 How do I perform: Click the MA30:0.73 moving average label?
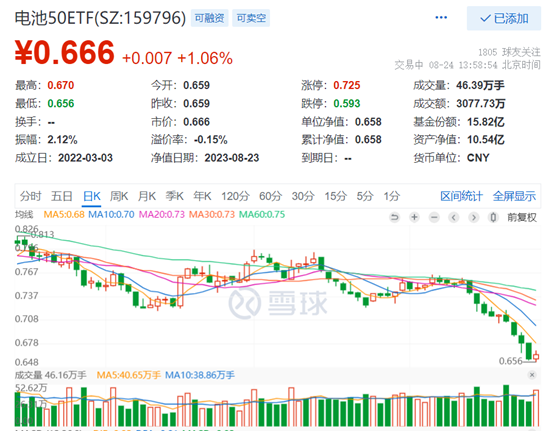(212, 214)
